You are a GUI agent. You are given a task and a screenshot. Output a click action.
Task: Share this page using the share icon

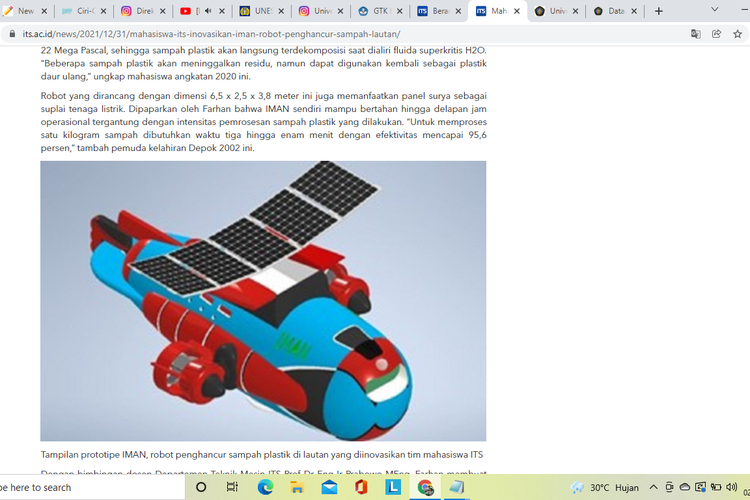(x=717, y=33)
